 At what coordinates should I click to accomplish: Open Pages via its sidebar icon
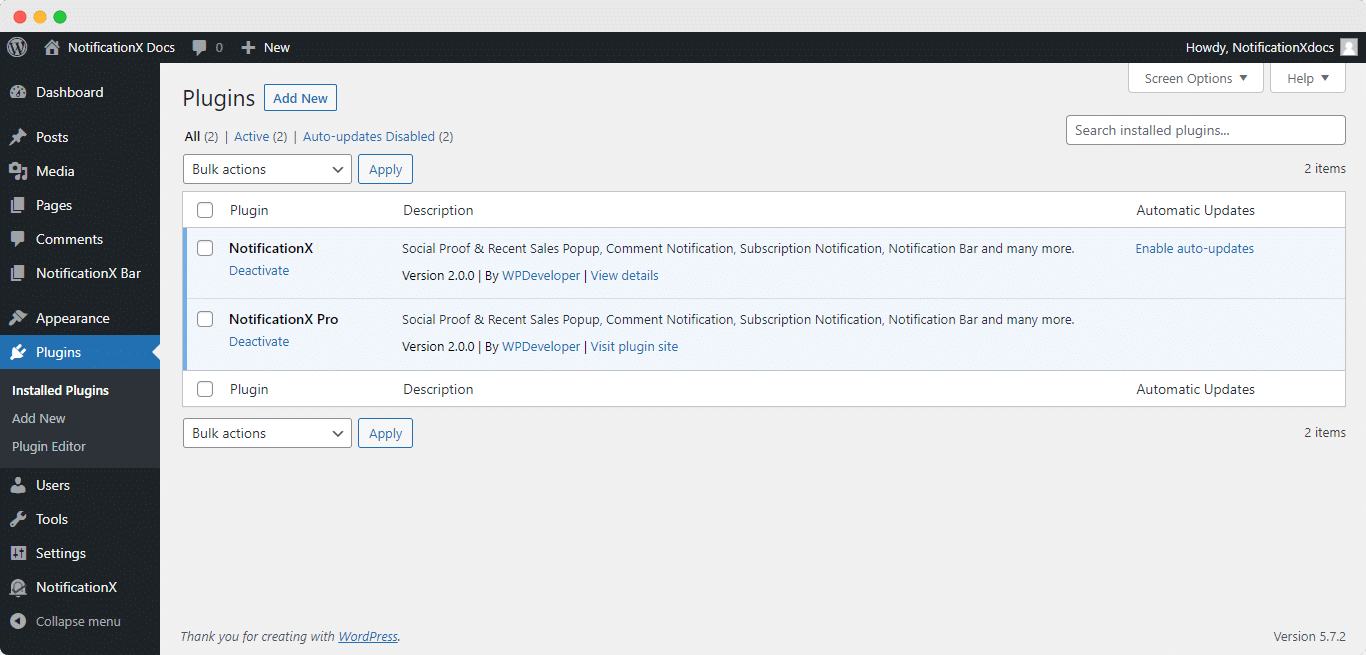(x=20, y=205)
